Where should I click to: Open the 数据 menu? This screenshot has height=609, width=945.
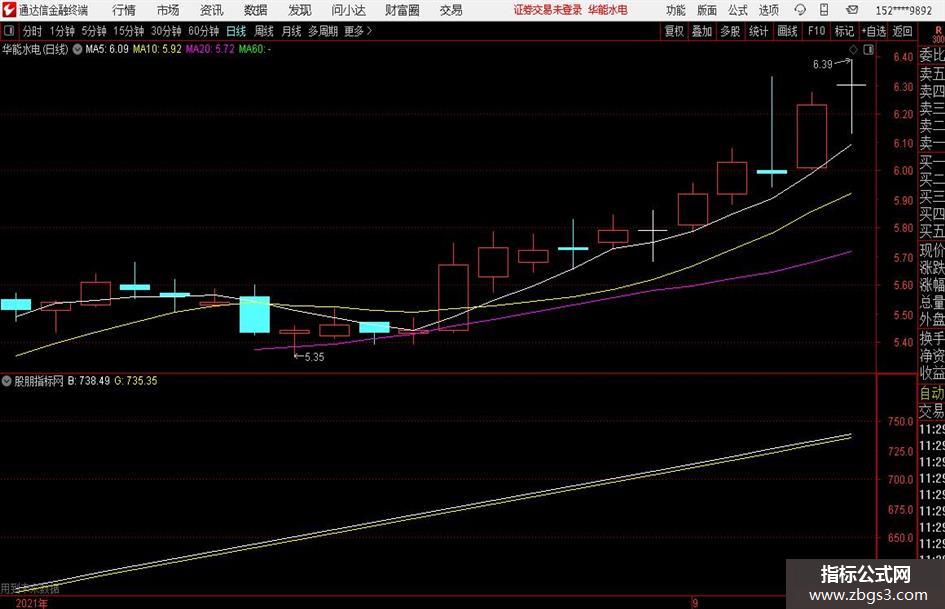(256, 10)
